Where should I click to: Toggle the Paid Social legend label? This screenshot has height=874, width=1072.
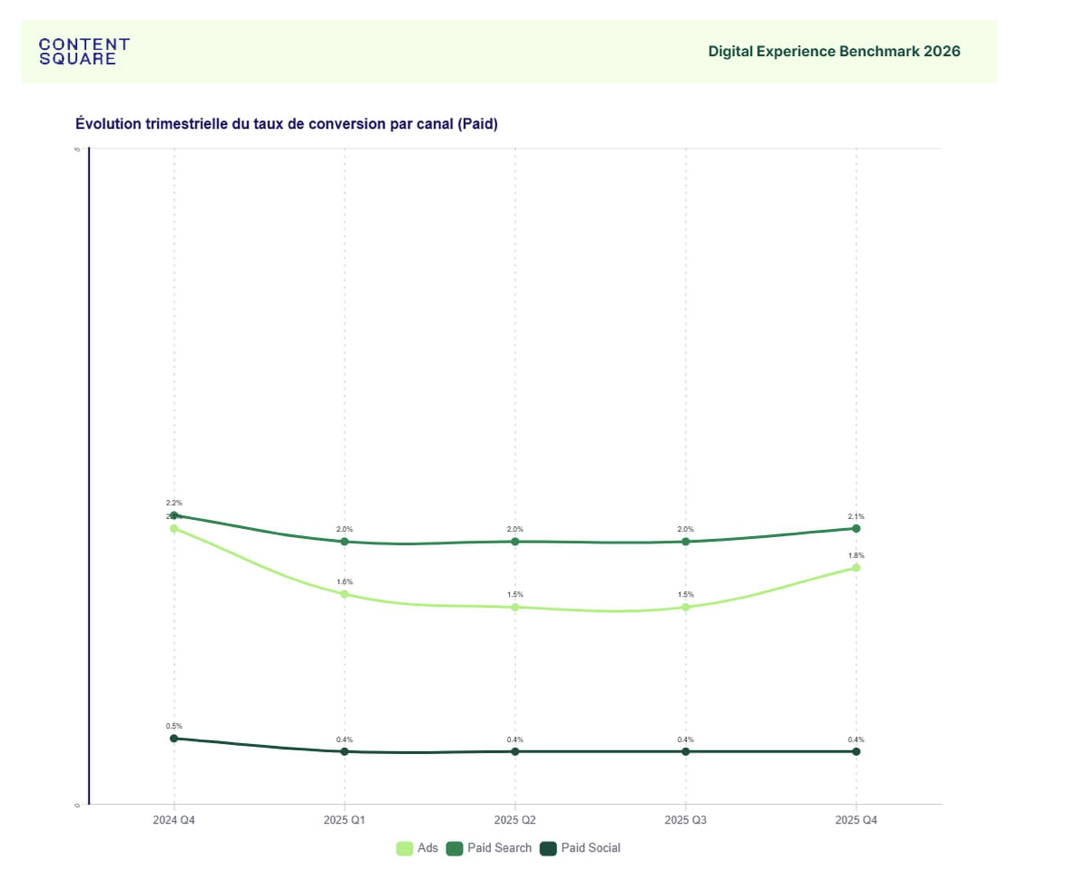pyautogui.click(x=591, y=848)
